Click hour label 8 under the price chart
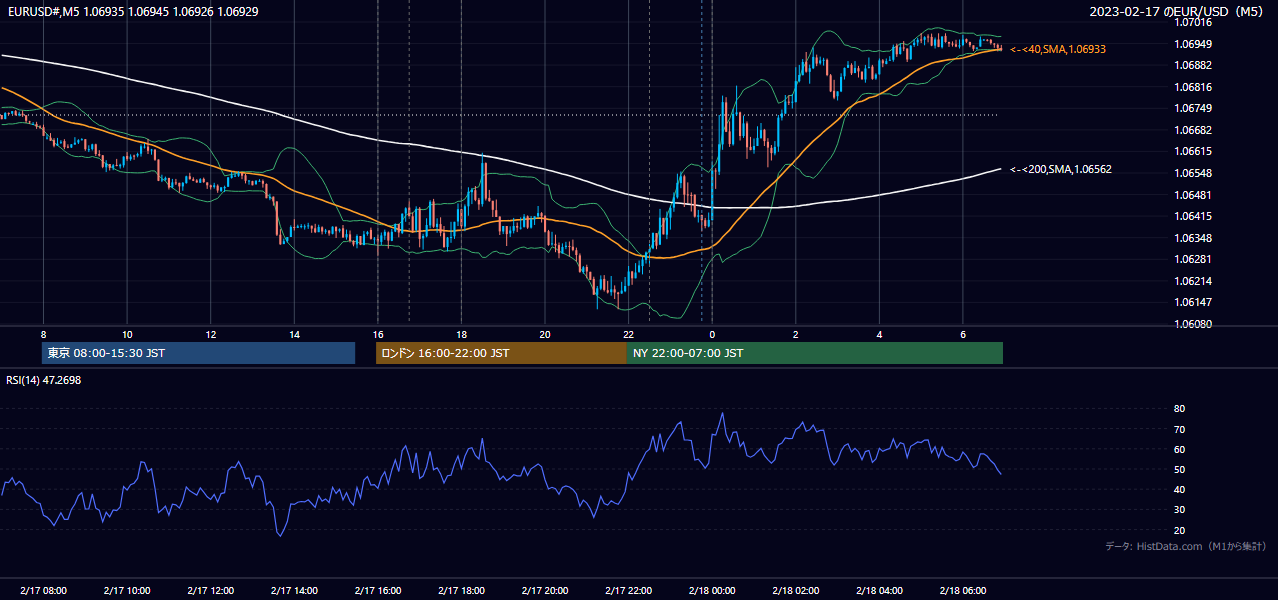Image resolution: width=1278 pixels, height=600 pixels. tap(43, 334)
